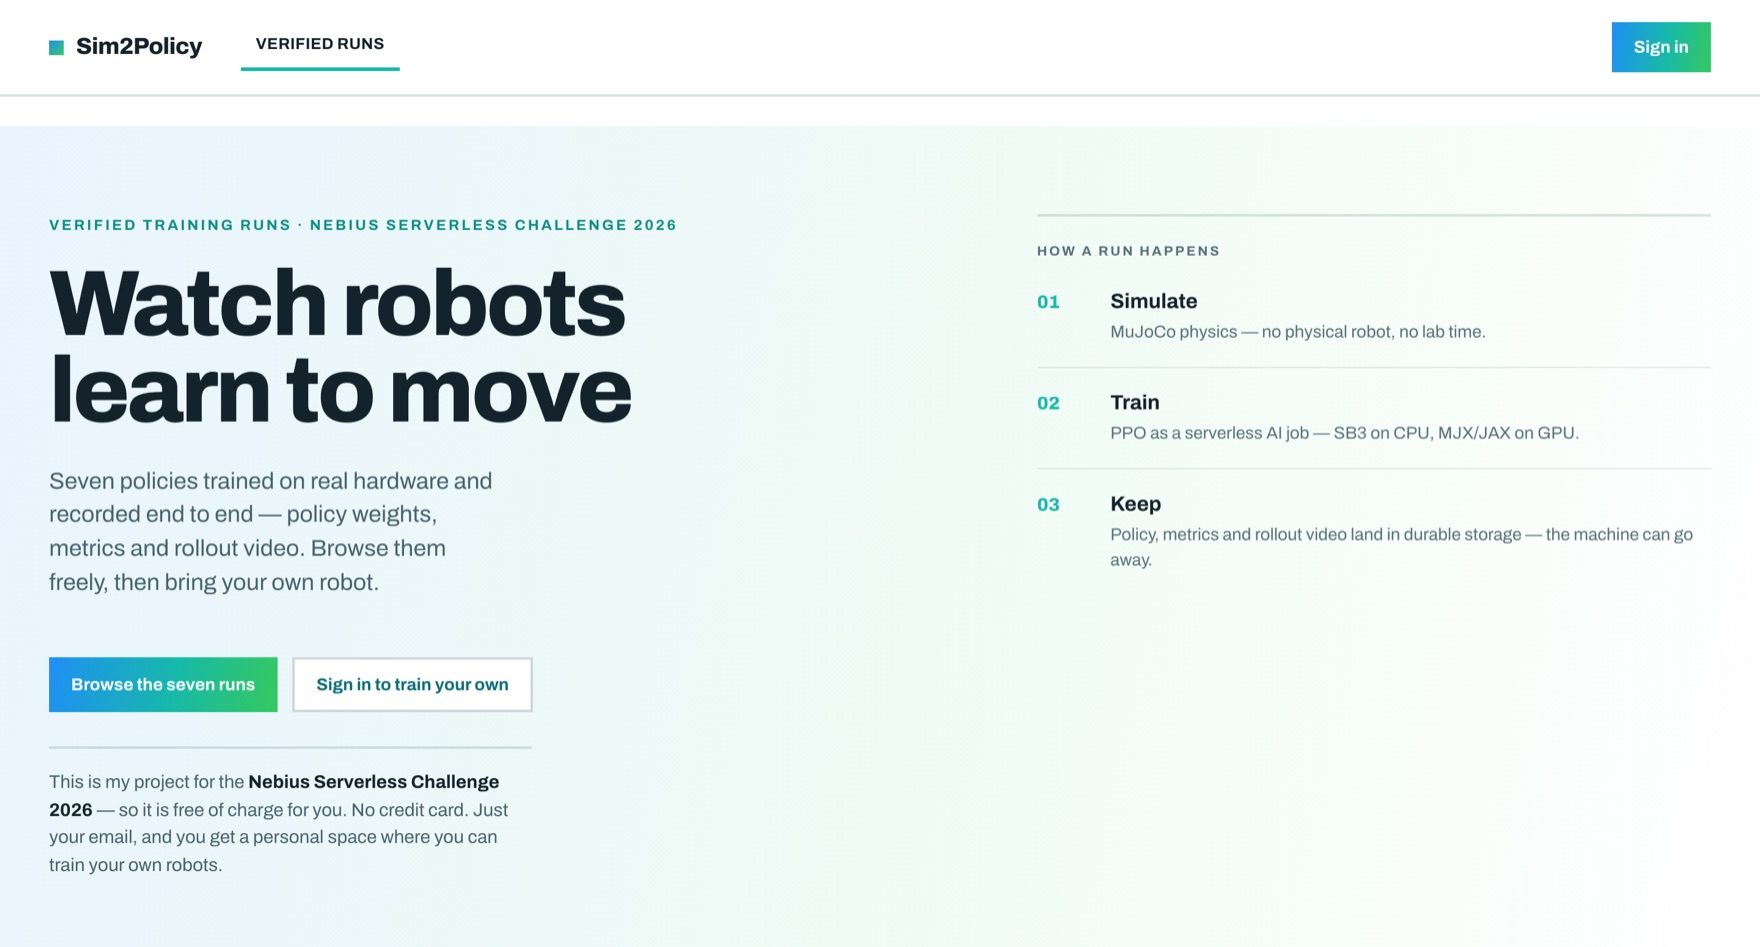
Task: Click Sign in to train your own
Action: [412, 685]
